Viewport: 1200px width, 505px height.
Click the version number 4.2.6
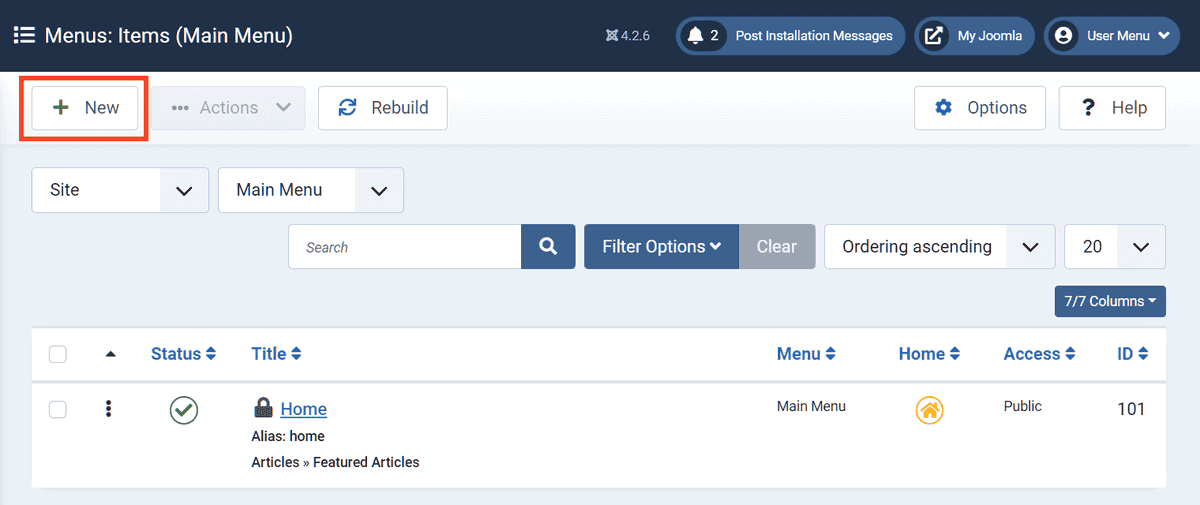(636, 36)
